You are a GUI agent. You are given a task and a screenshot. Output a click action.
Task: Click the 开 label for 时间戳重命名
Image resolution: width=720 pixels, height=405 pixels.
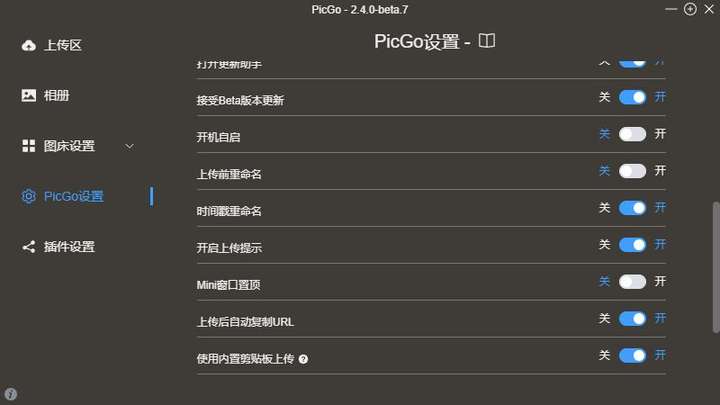click(x=660, y=208)
